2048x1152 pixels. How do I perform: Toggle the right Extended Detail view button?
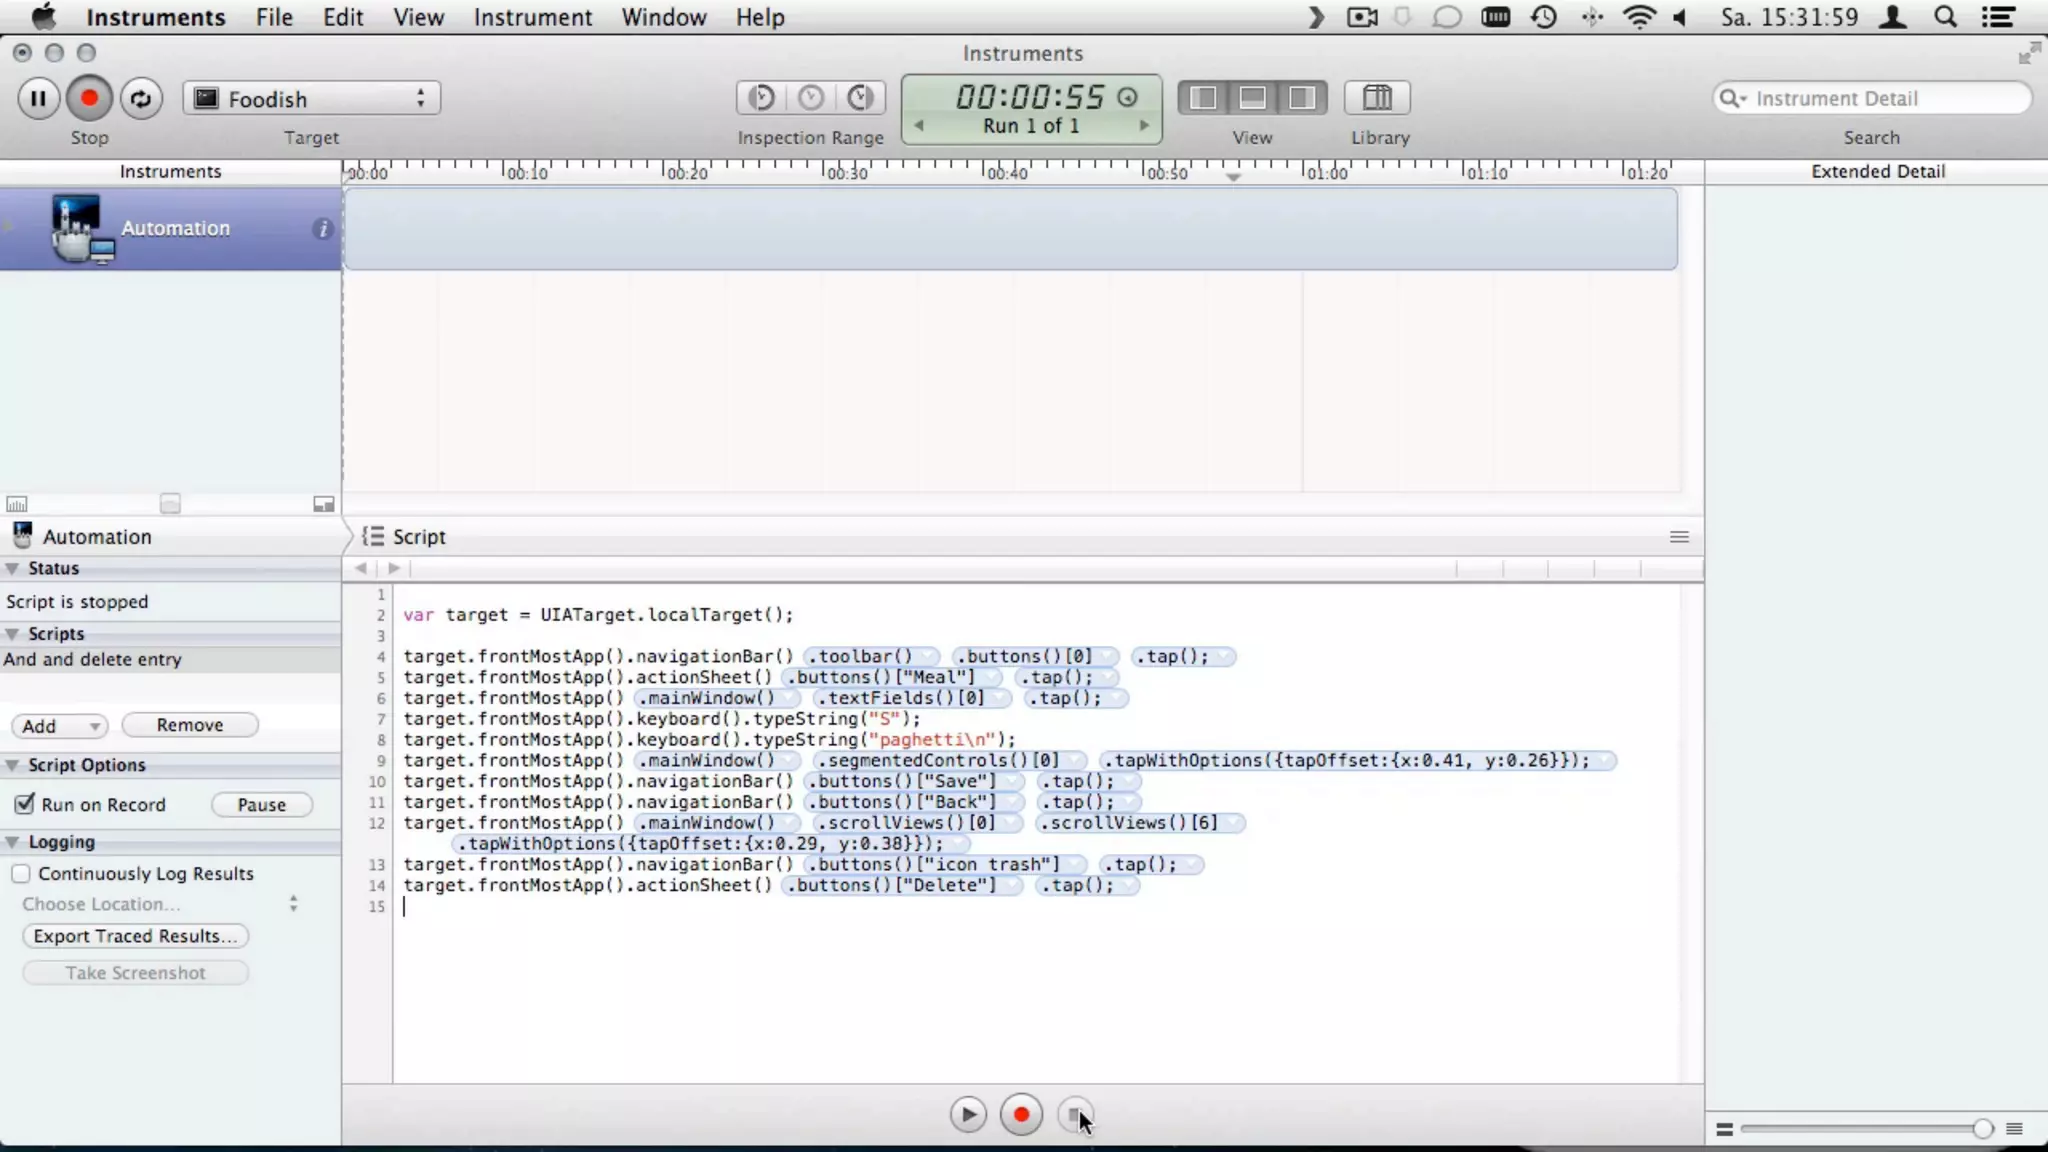1301,98
